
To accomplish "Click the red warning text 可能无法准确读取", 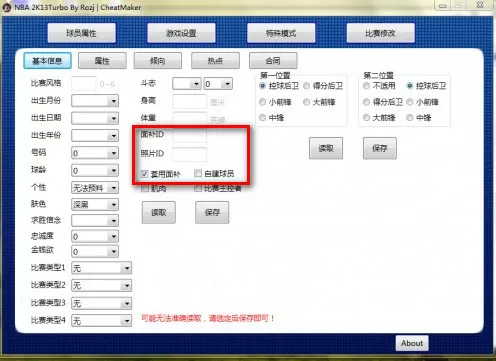I will pyautogui.click(x=171, y=318).
